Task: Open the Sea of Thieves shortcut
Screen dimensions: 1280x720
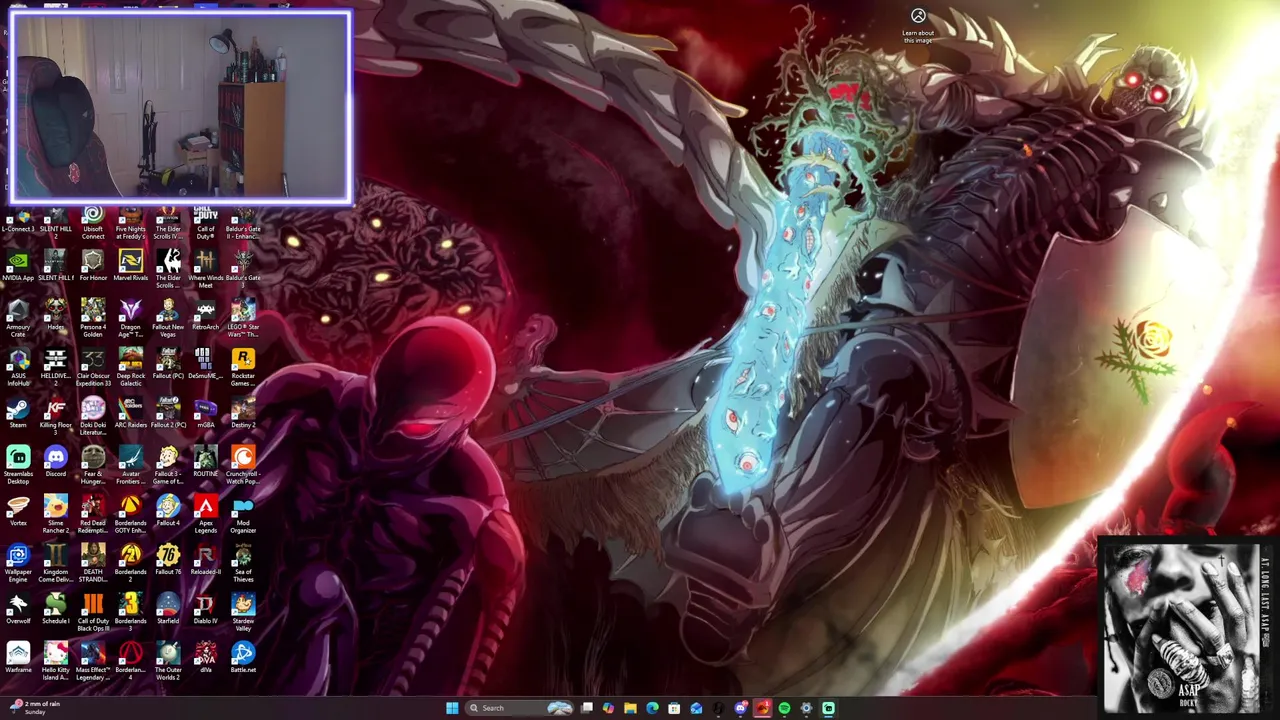Action: pos(243,564)
